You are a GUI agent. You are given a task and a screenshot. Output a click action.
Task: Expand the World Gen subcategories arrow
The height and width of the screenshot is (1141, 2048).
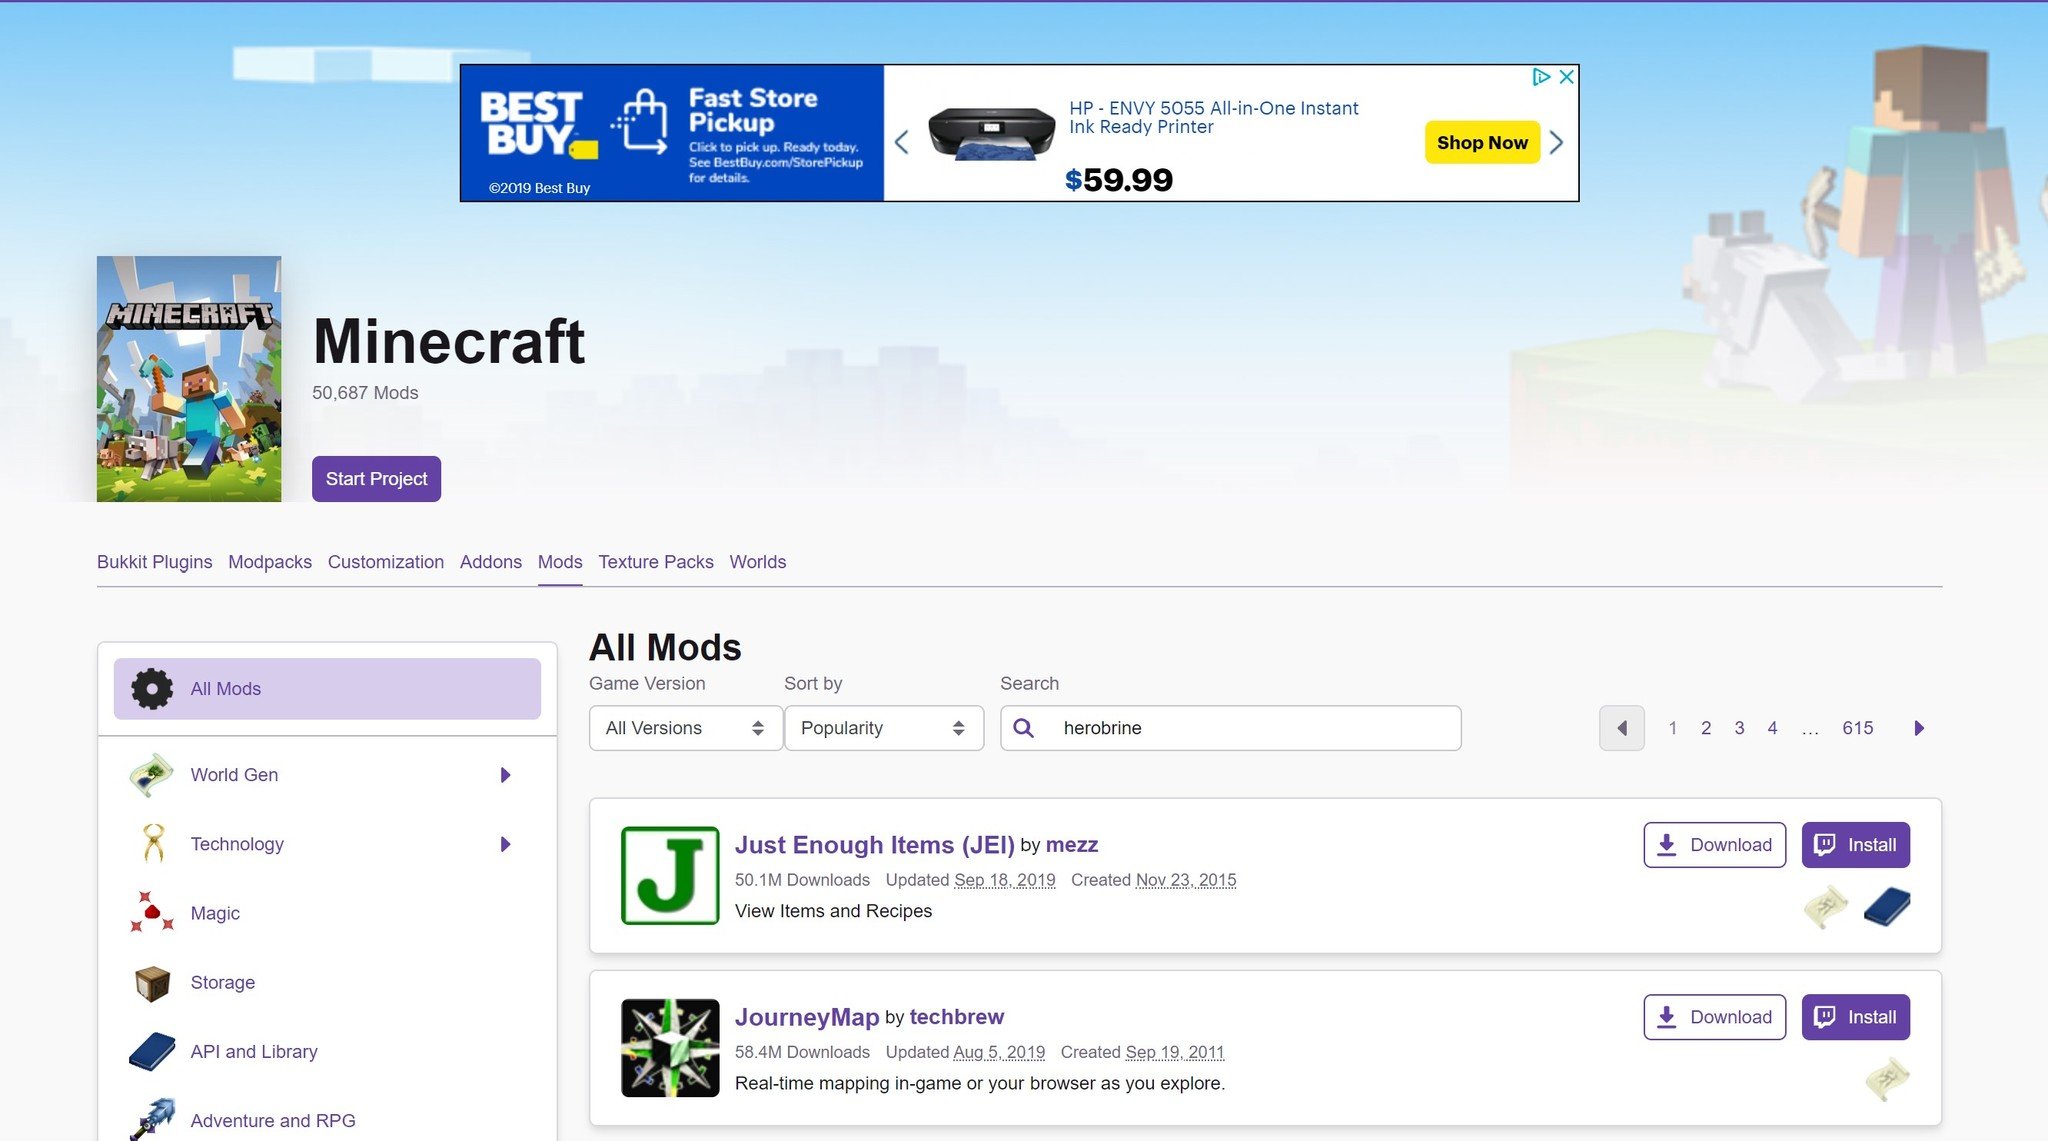pos(505,775)
